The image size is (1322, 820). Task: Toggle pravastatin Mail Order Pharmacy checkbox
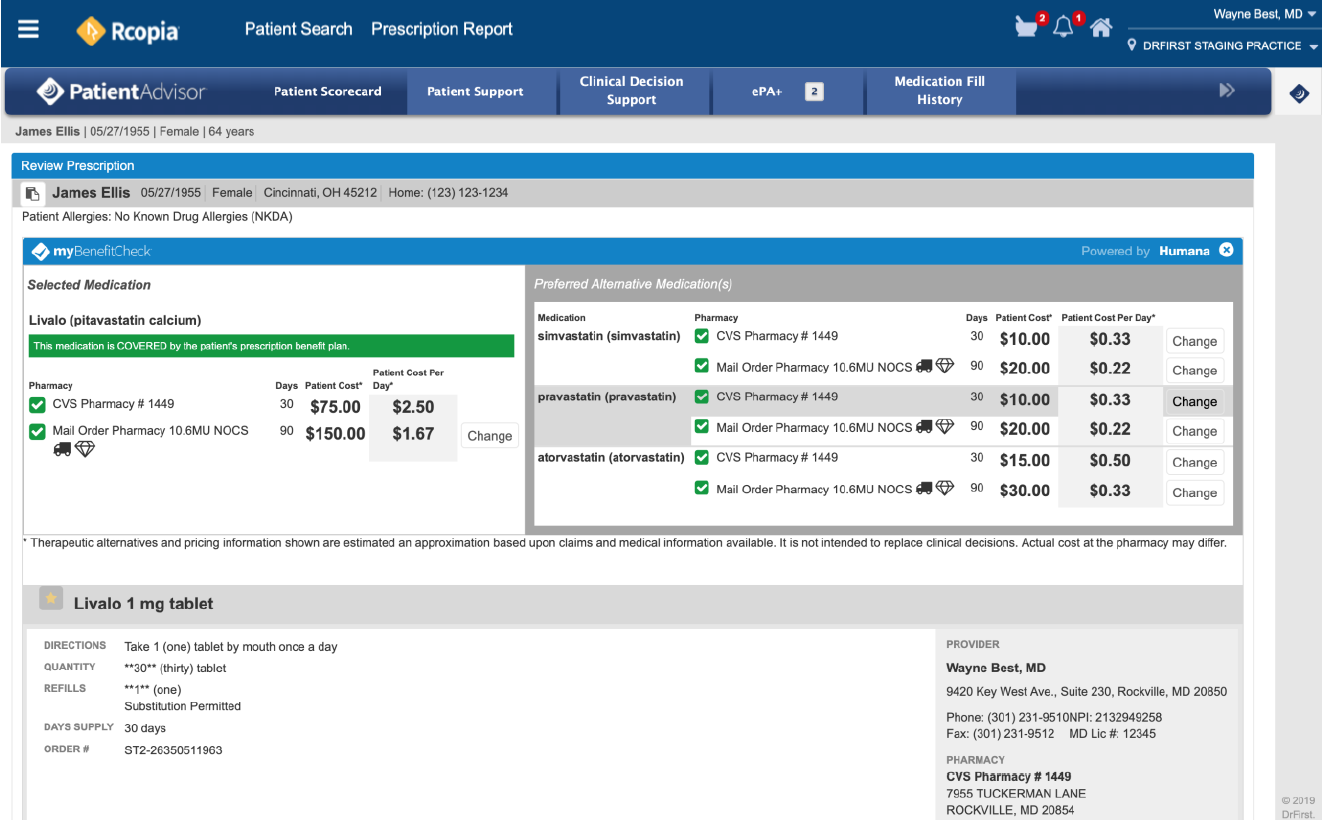(701, 427)
